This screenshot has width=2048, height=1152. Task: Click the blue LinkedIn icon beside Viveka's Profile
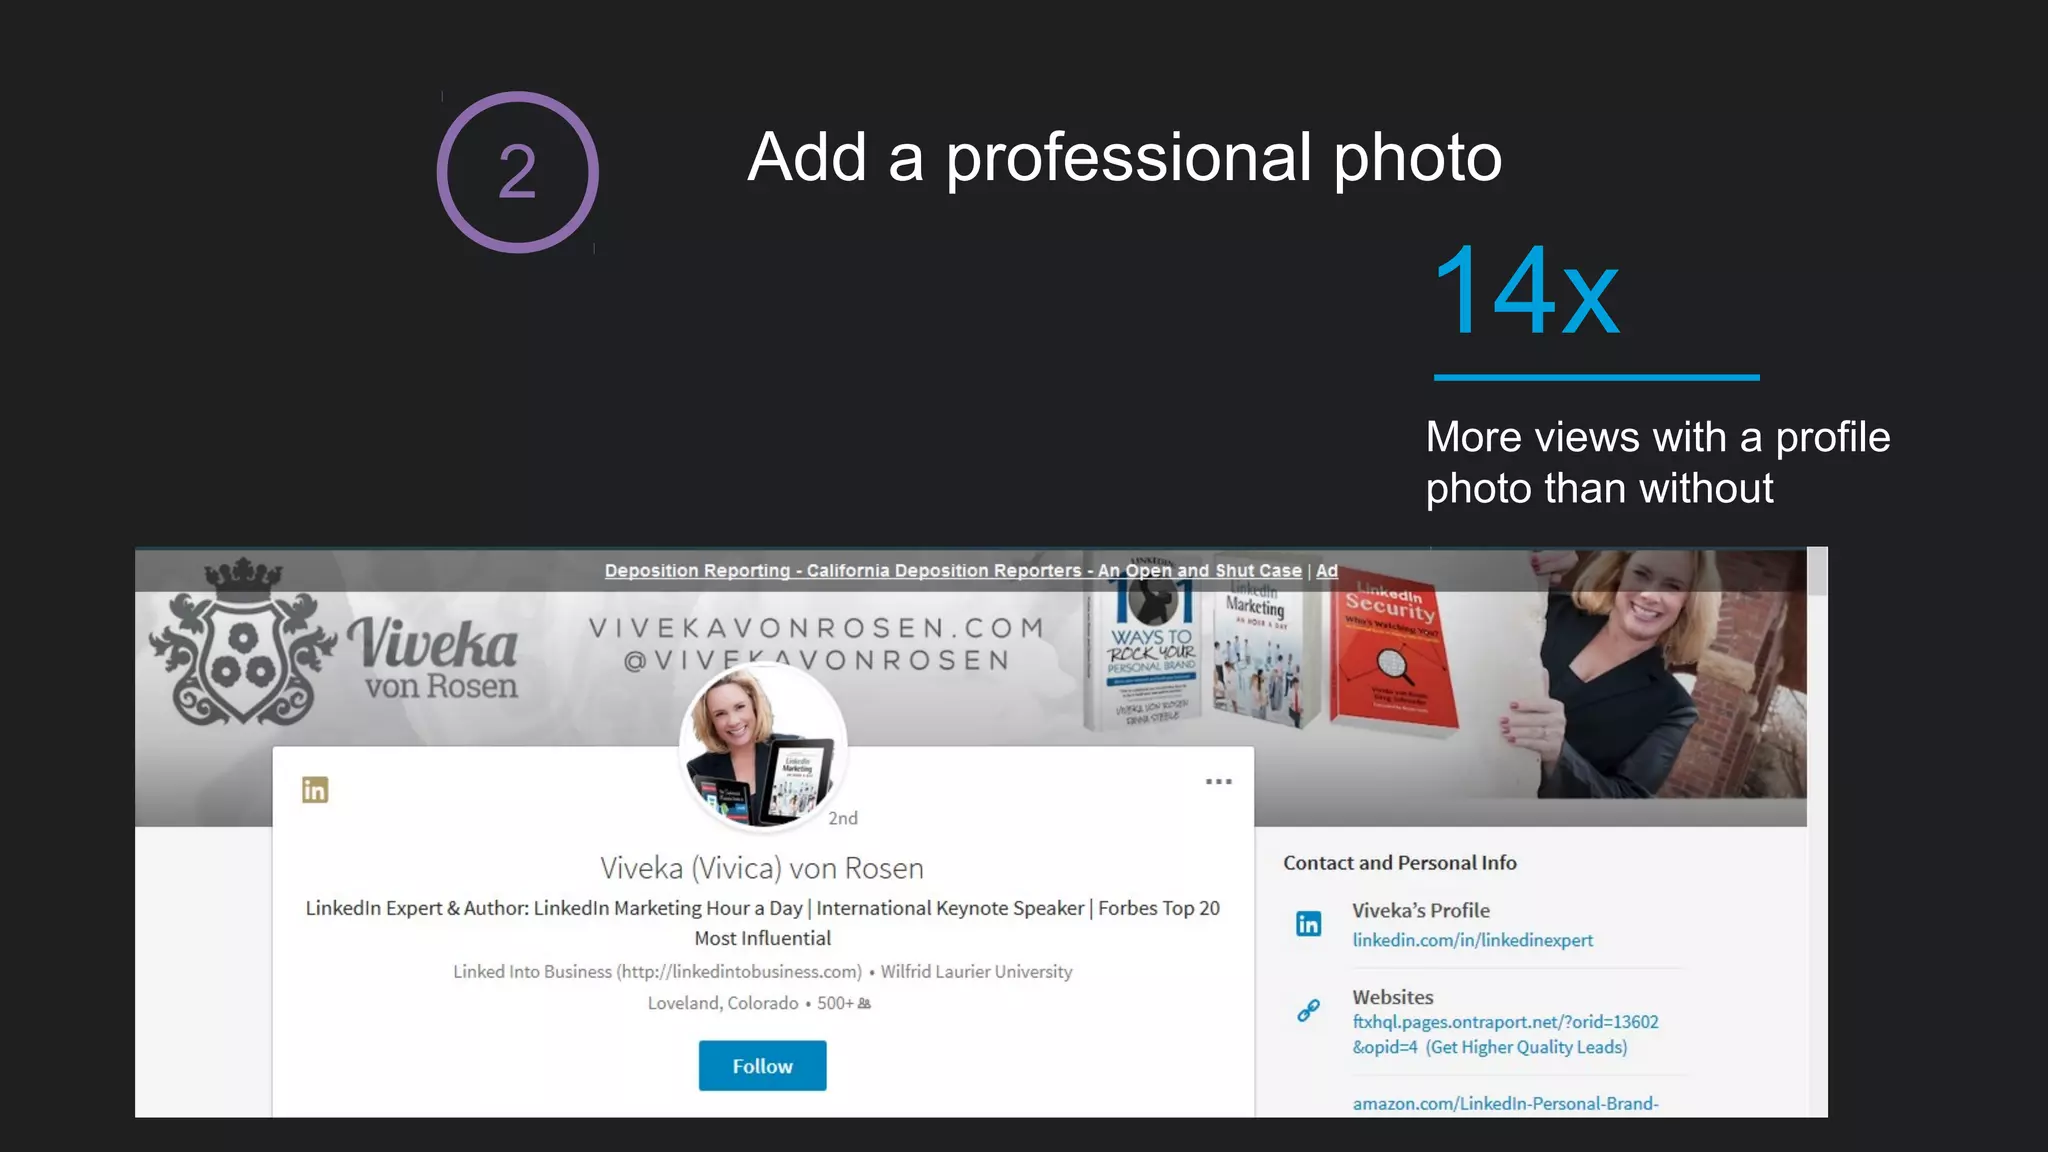1308,923
